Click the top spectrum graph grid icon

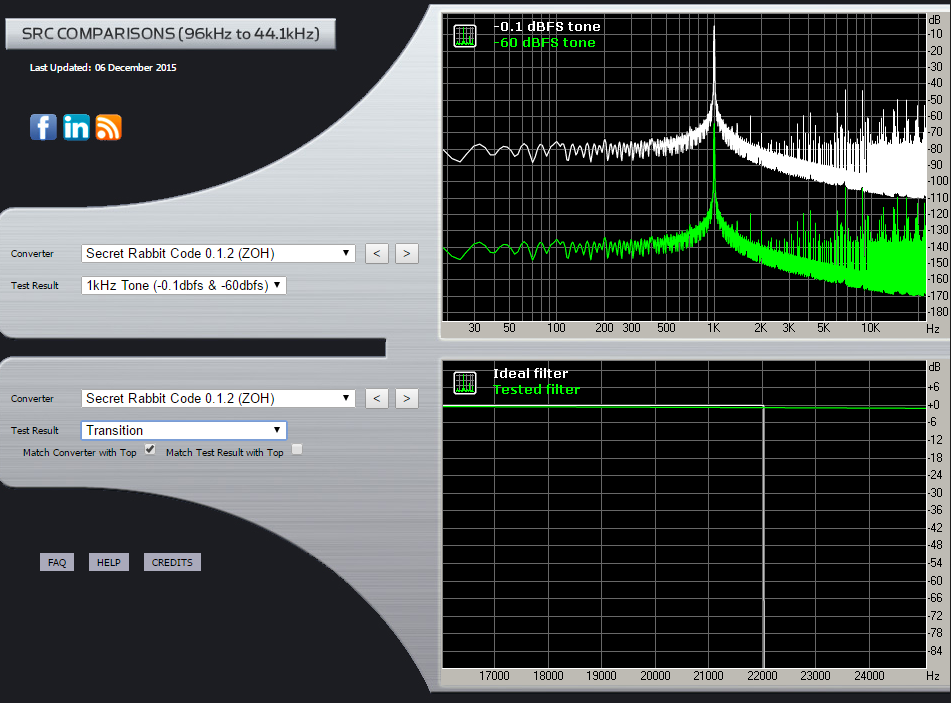[465, 36]
